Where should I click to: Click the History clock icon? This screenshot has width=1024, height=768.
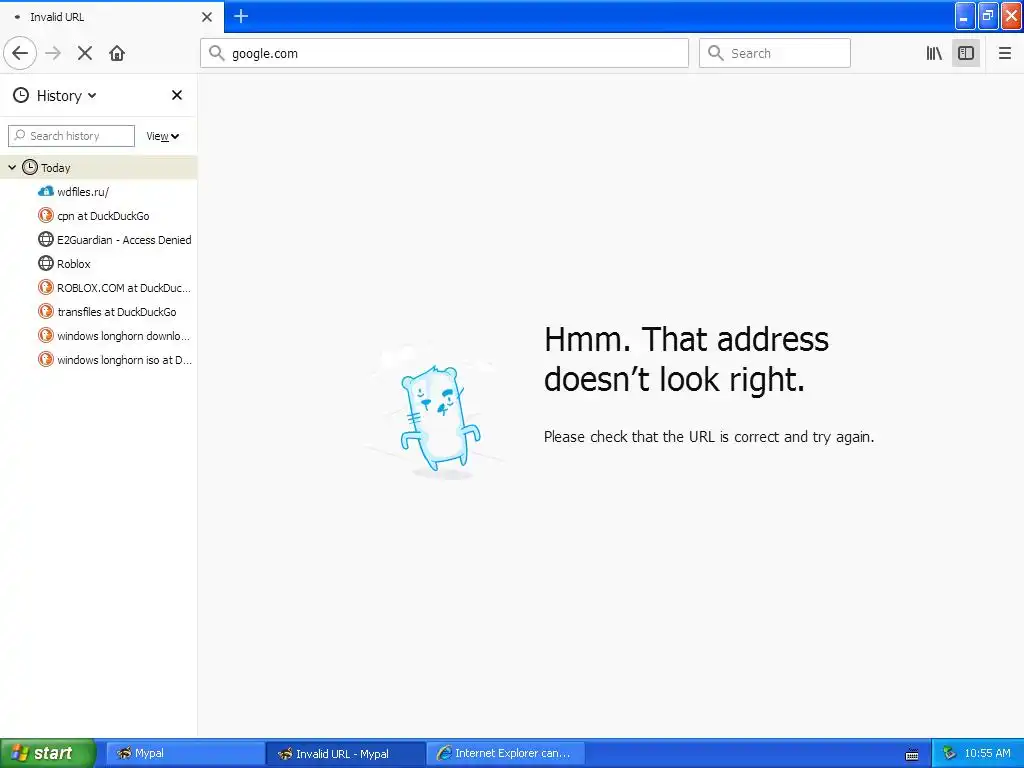coord(21,95)
